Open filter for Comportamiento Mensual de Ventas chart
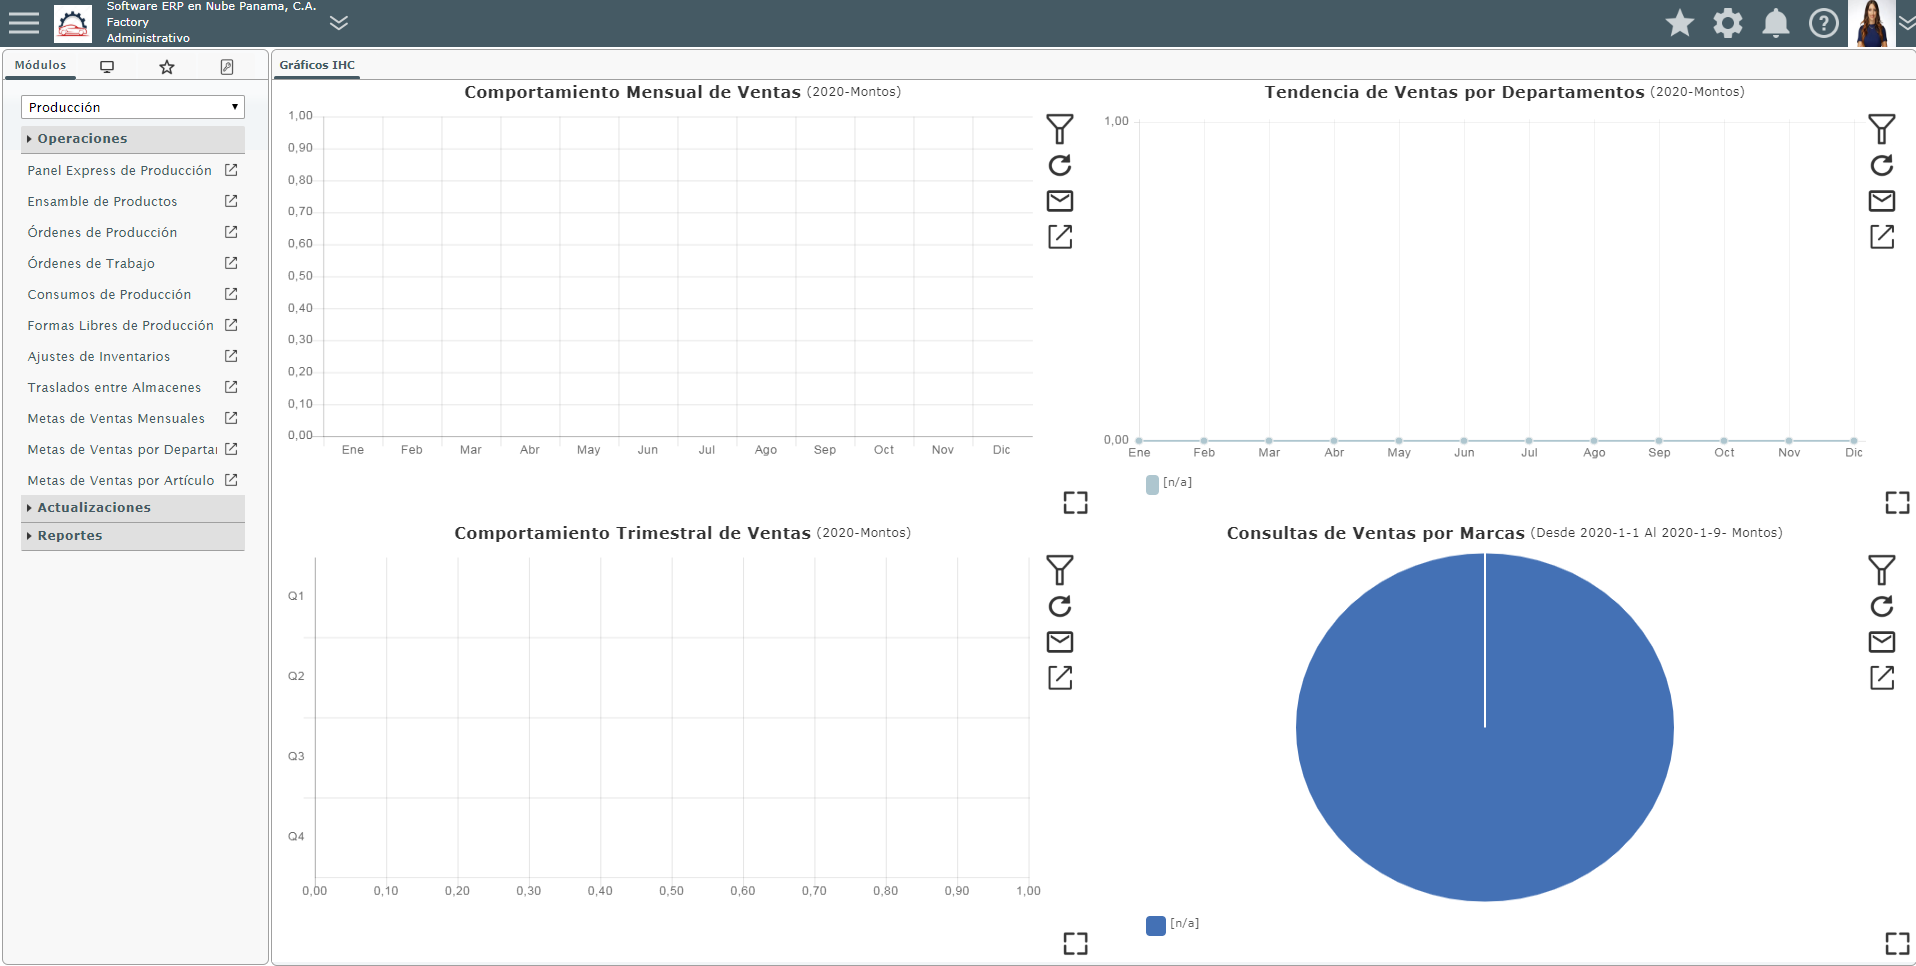The image size is (1916, 966). pyautogui.click(x=1059, y=129)
